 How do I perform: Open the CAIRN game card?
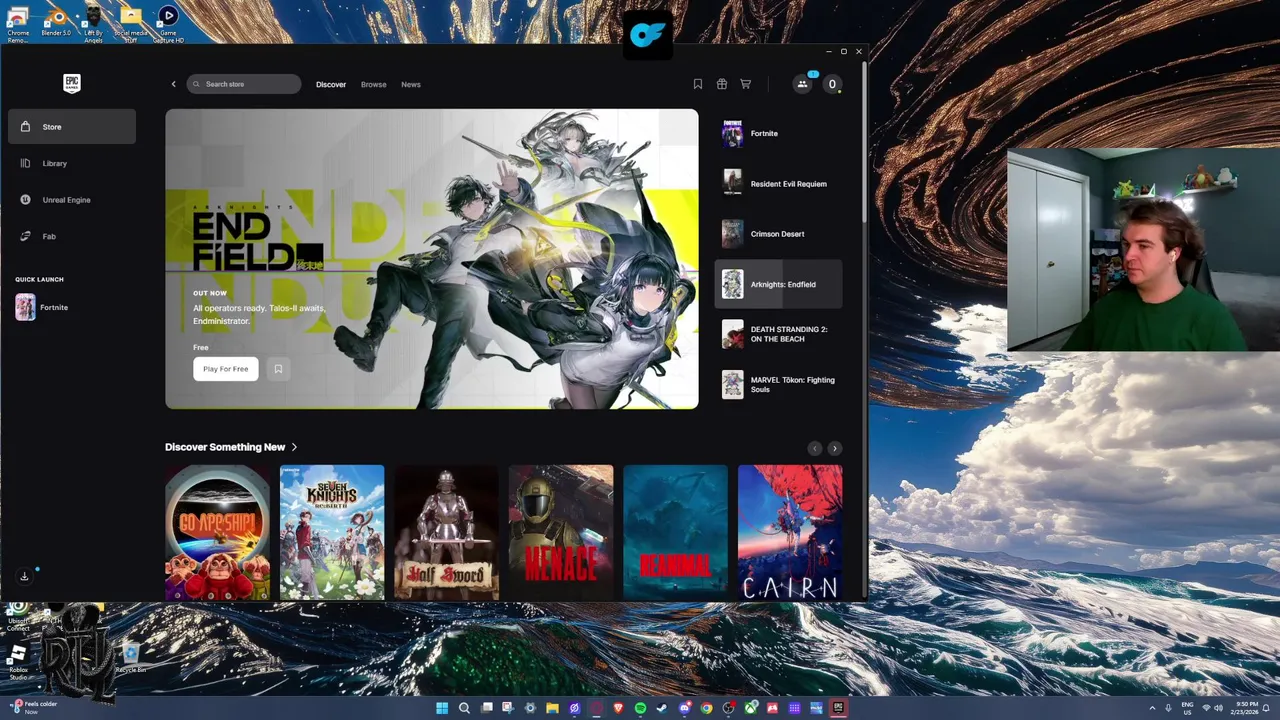tap(790, 532)
